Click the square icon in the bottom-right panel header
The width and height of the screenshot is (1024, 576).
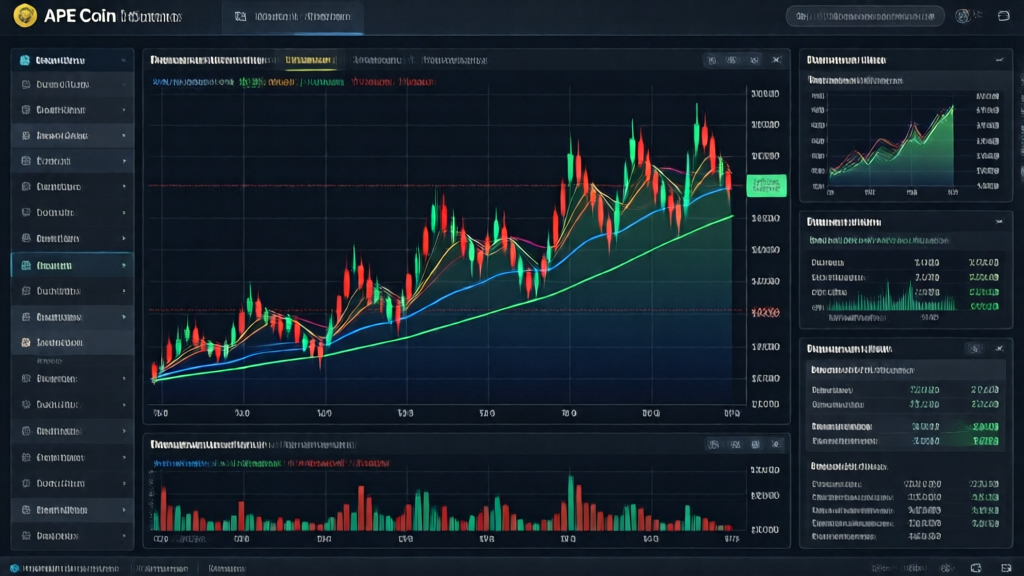click(x=976, y=349)
